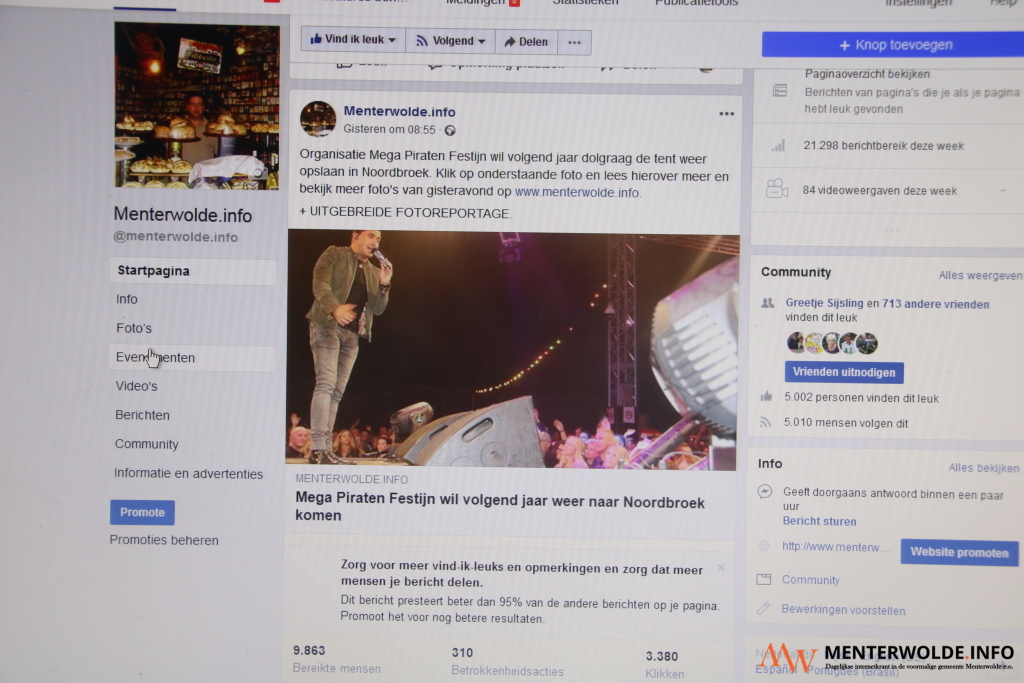
Task: Click the Knop toevoegen button
Action: click(893, 45)
